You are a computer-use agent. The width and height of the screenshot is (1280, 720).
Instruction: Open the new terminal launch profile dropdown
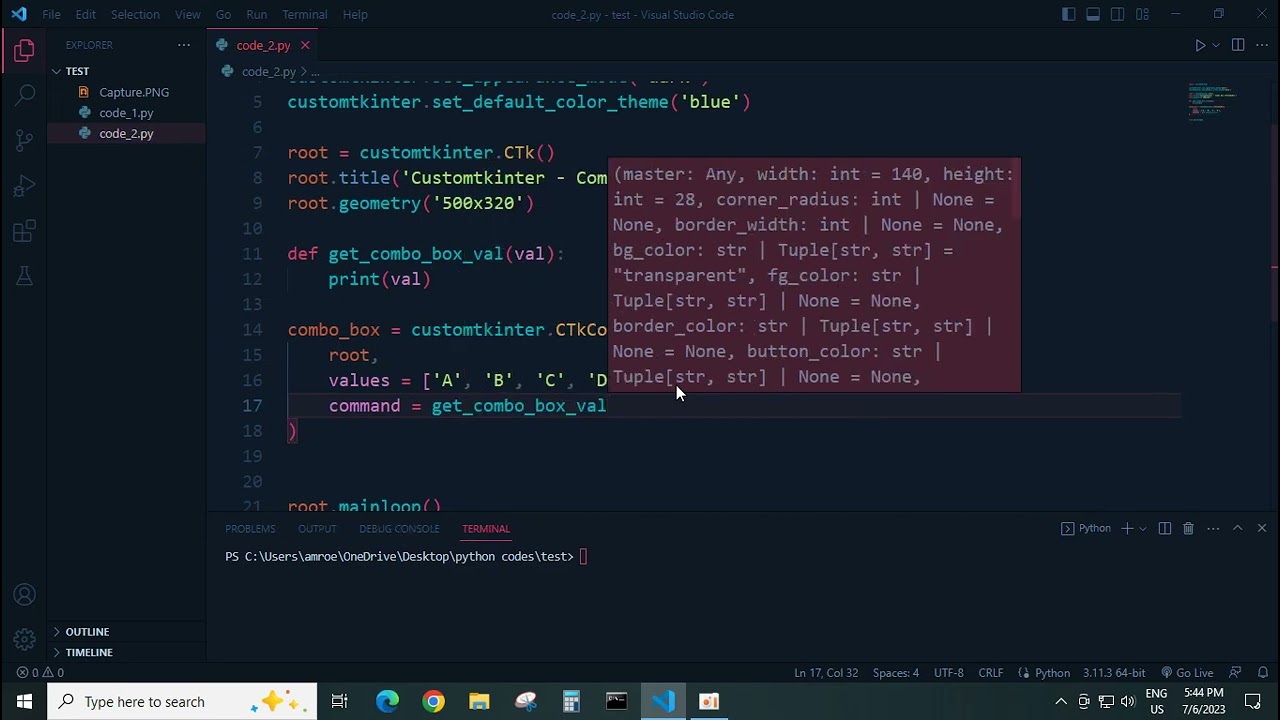click(1142, 528)
